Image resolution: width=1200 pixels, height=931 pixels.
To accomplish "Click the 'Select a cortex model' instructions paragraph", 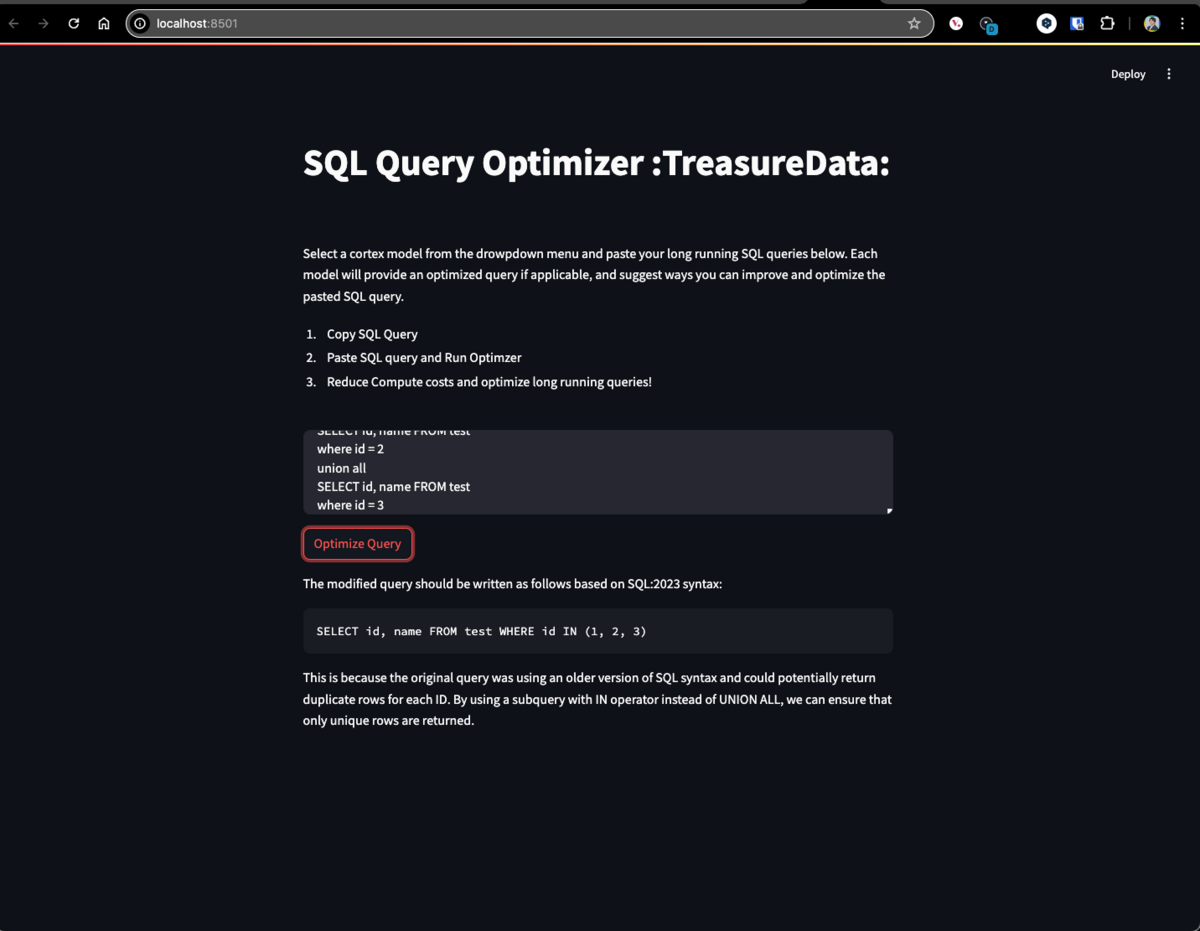I will 595,275.
